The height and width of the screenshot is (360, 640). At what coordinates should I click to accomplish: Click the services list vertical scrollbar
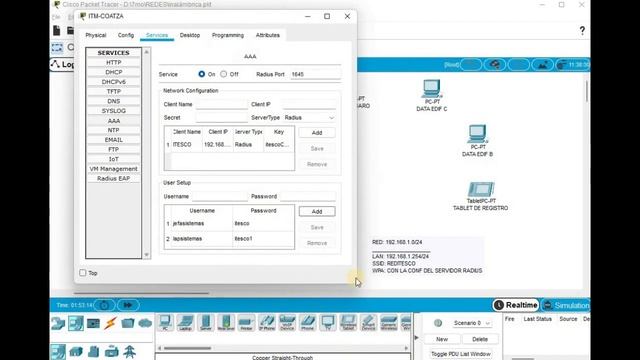147,153
